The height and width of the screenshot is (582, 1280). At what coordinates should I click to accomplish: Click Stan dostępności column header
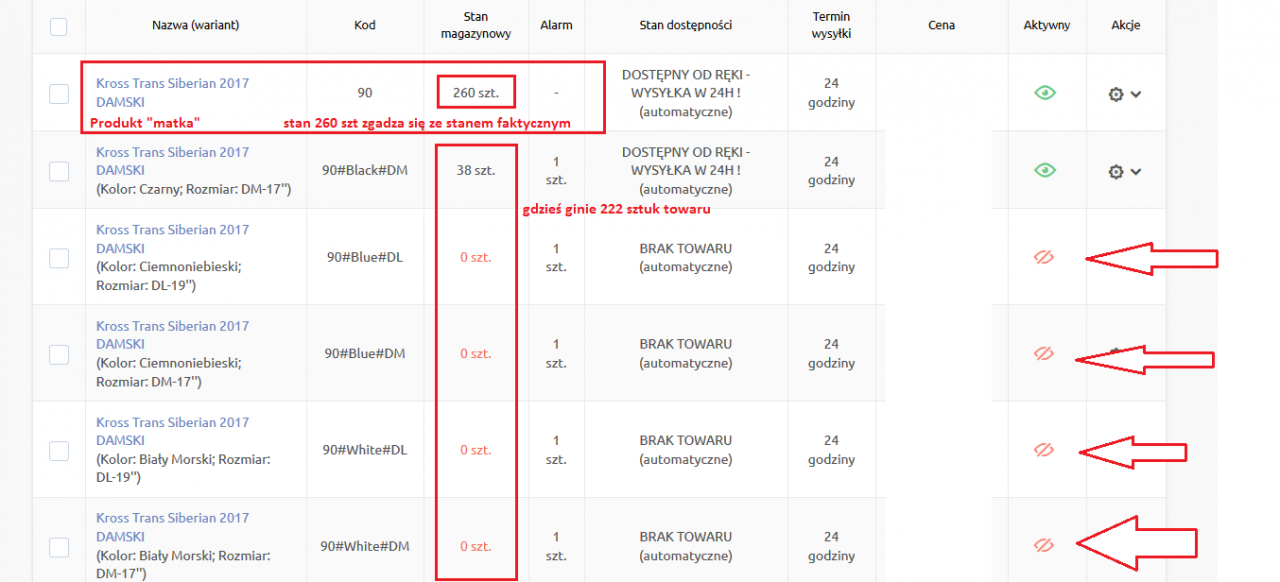click(686, 25)
